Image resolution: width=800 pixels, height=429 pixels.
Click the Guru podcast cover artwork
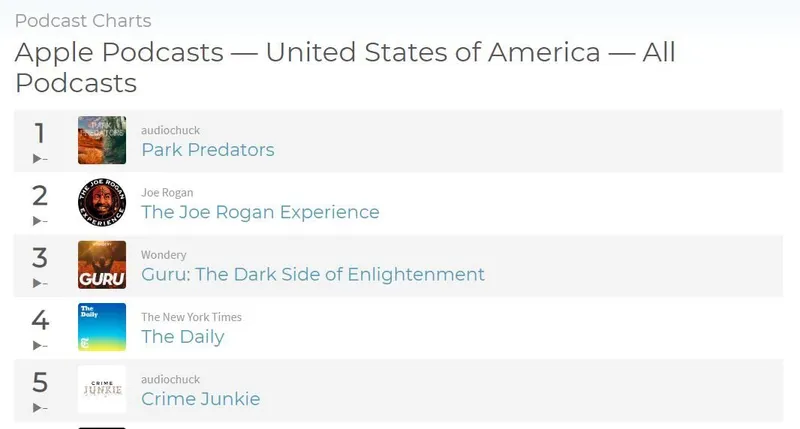(x=102, y=265)
